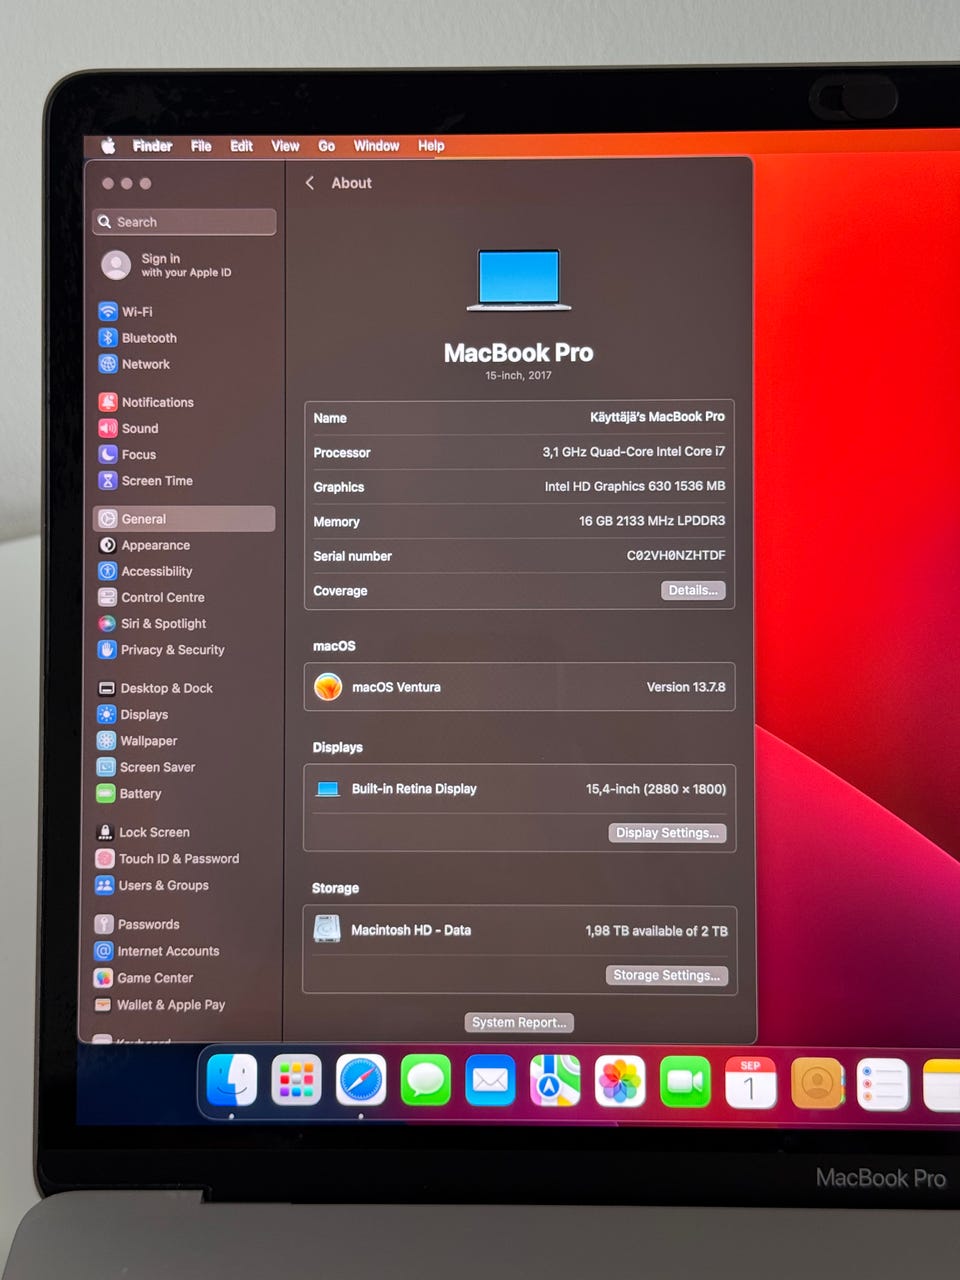
Task: Open Storage Settings
Action: click(x=666, y=975)
